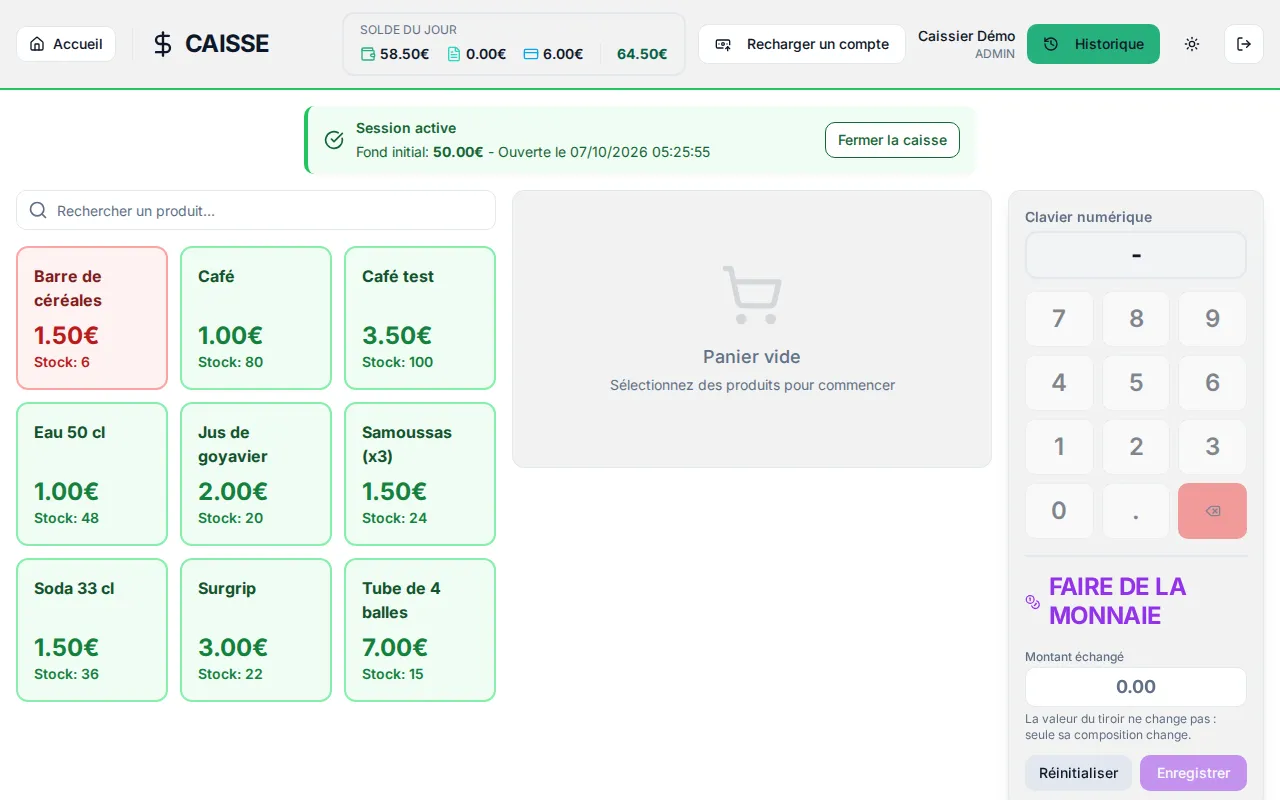Click the history clock icon in Historique

1051,44
